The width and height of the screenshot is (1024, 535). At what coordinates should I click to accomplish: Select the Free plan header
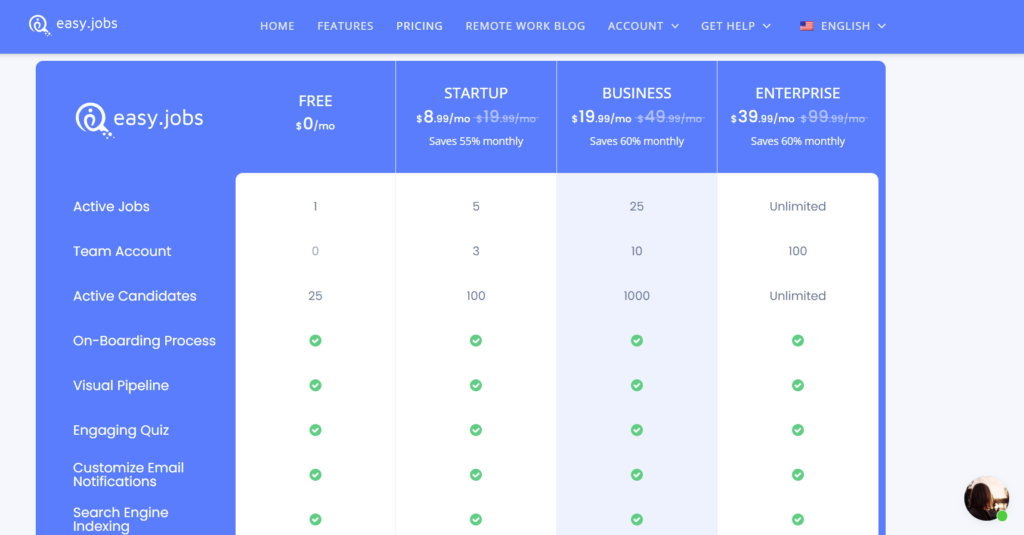(315, 101)
